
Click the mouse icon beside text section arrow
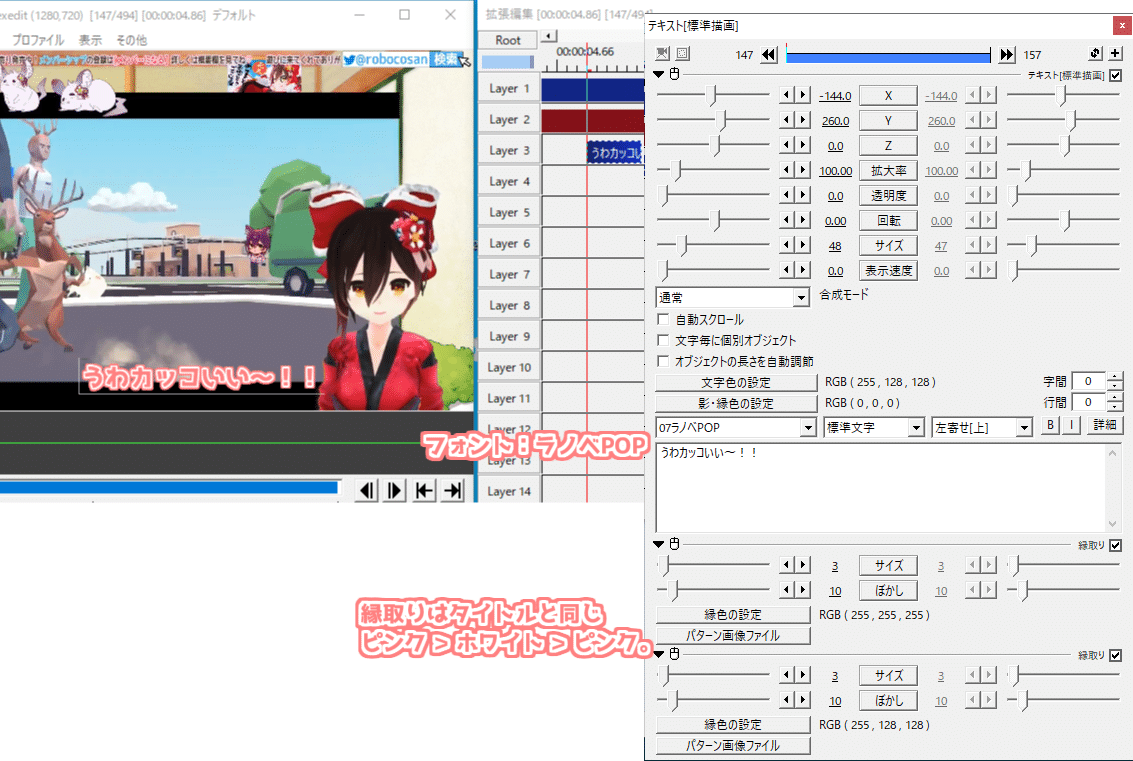pos(675,74)
